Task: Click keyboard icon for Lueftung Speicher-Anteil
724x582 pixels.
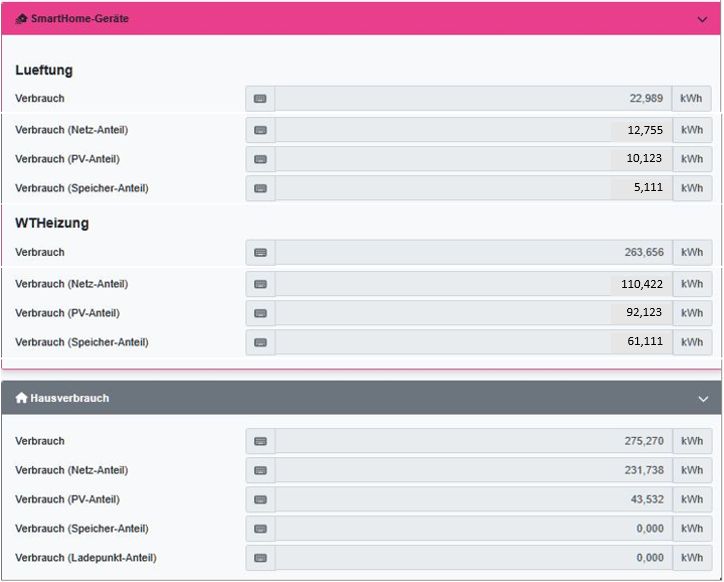Action: coord(260,188)
